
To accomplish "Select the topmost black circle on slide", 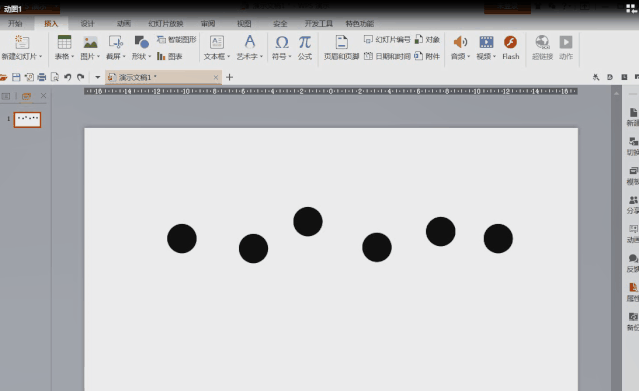I will (x=308, y=221).
